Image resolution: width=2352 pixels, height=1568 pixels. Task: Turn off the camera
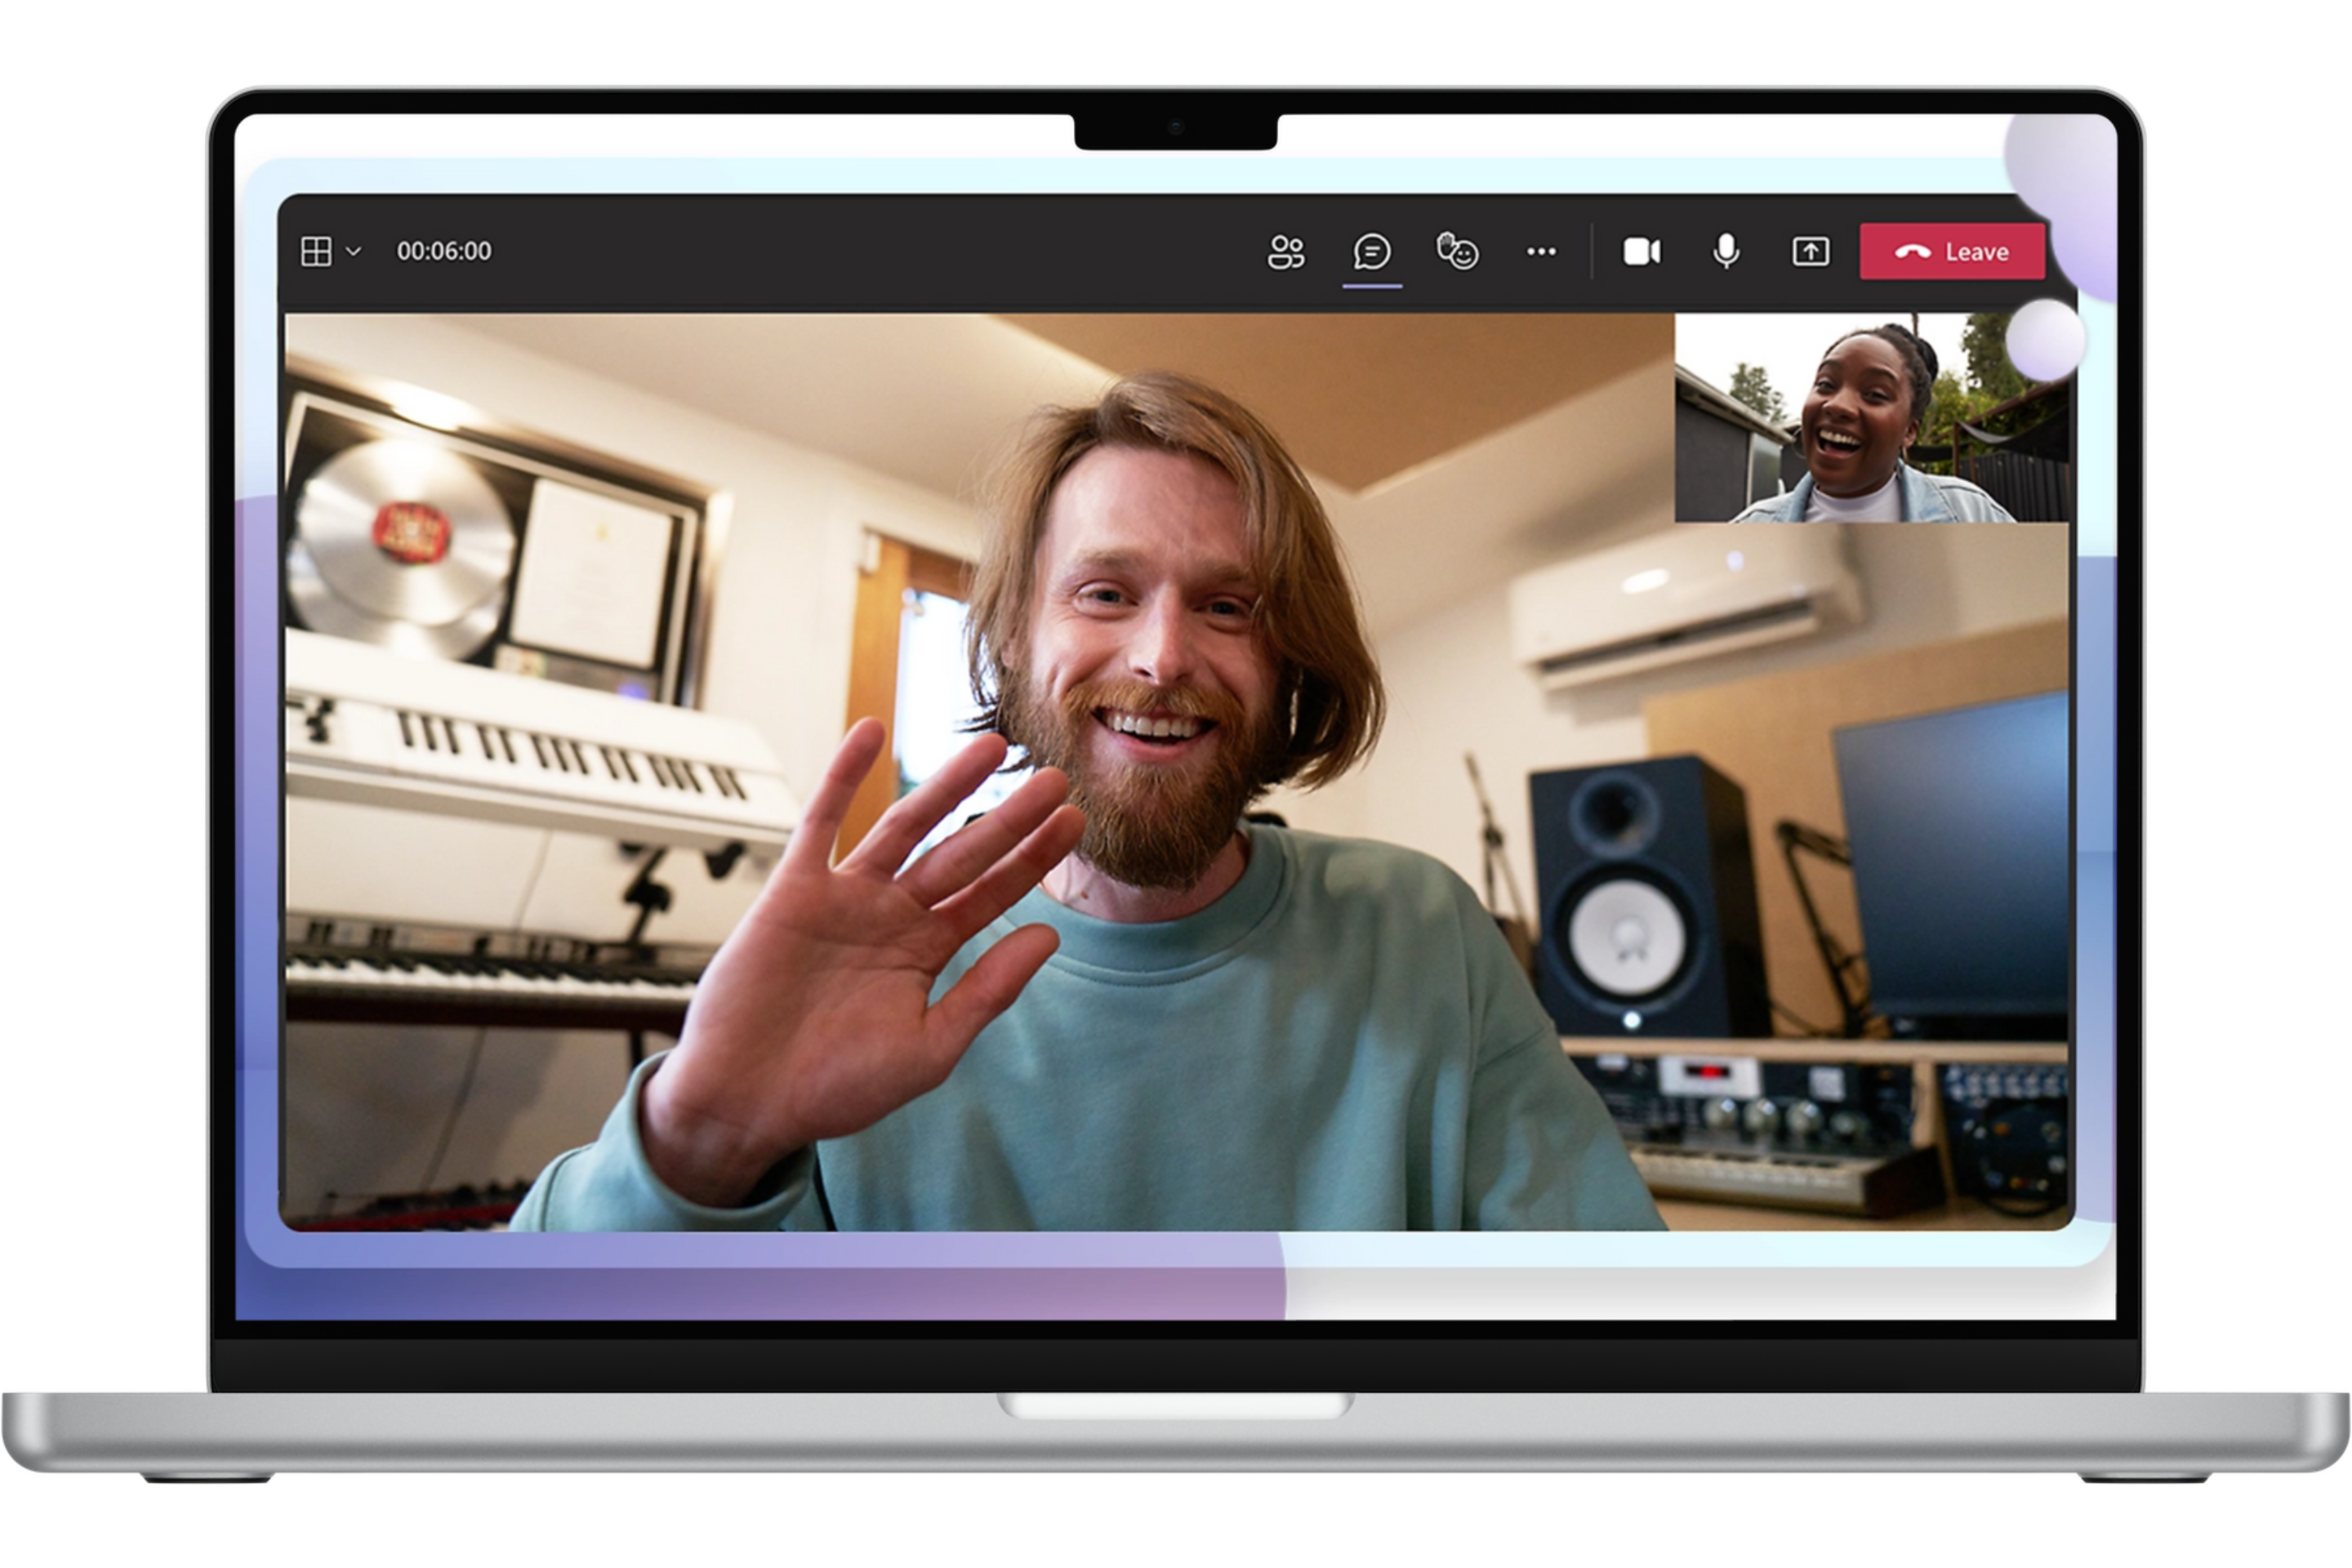(x=1641, y=252)
